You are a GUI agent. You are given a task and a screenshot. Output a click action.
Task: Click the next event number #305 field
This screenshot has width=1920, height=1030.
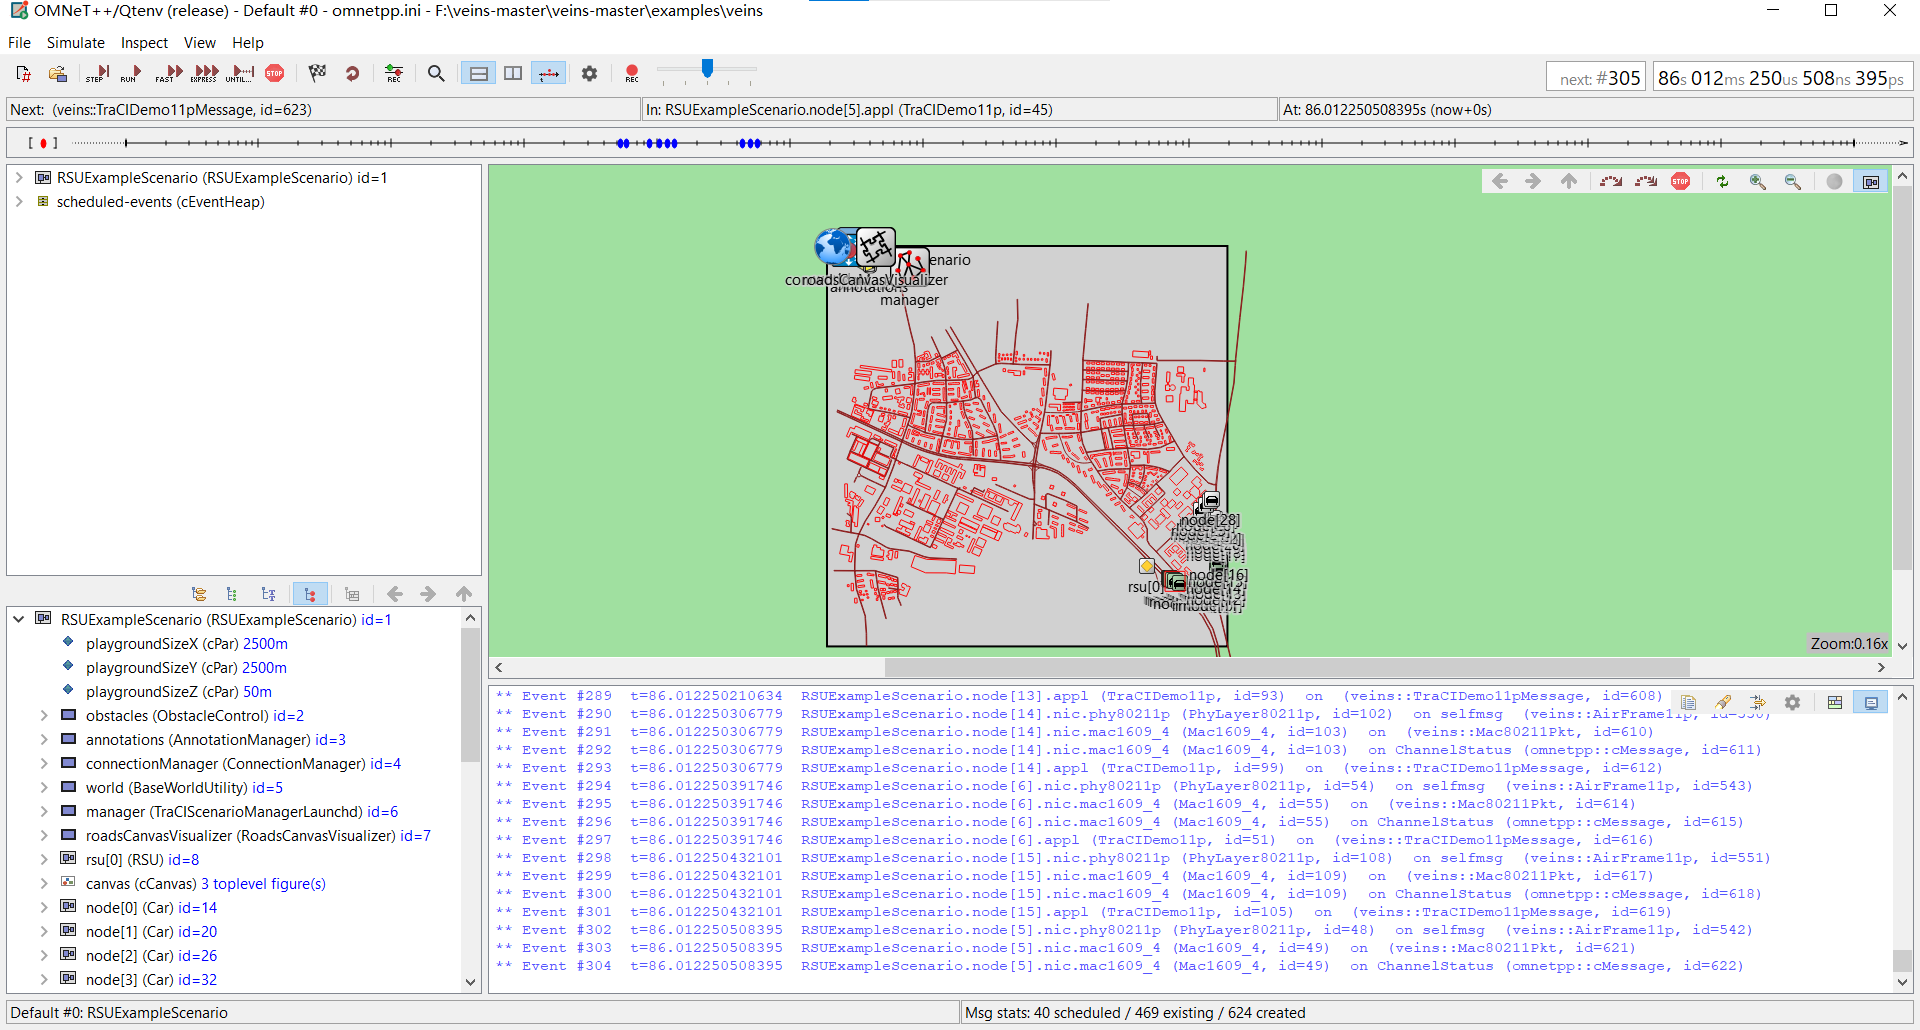[1598, 78]
